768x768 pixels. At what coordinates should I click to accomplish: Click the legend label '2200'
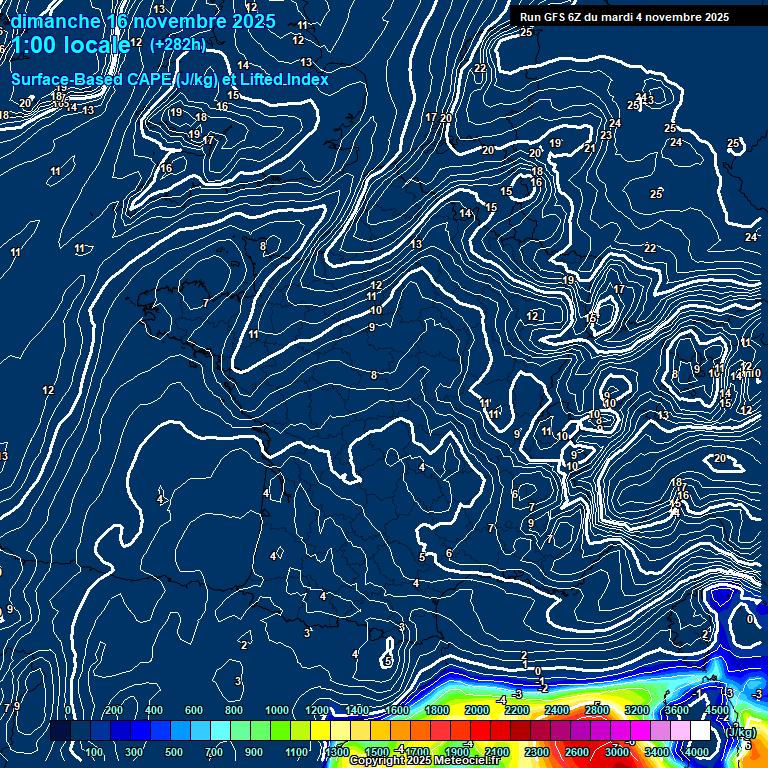[x=517, y=710]
